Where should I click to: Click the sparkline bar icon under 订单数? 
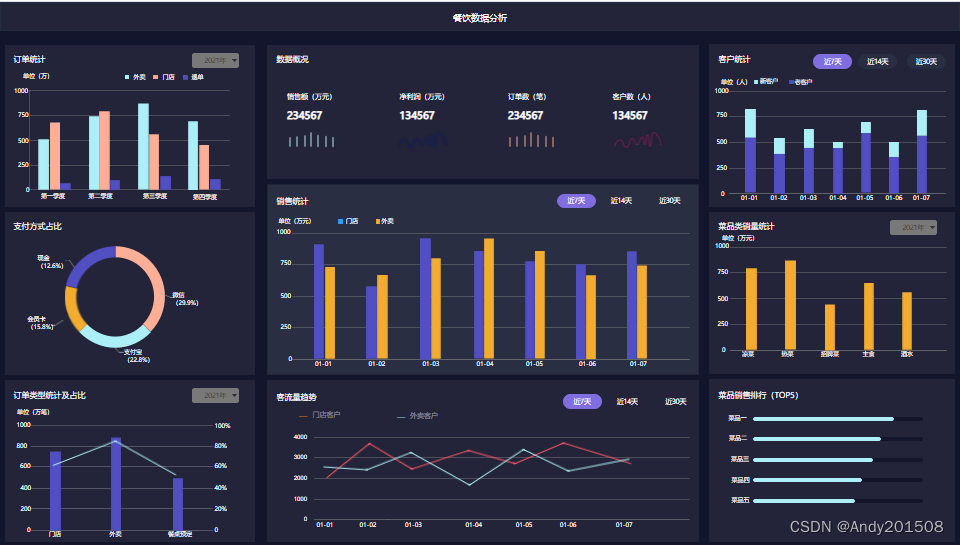coord(531,140)
